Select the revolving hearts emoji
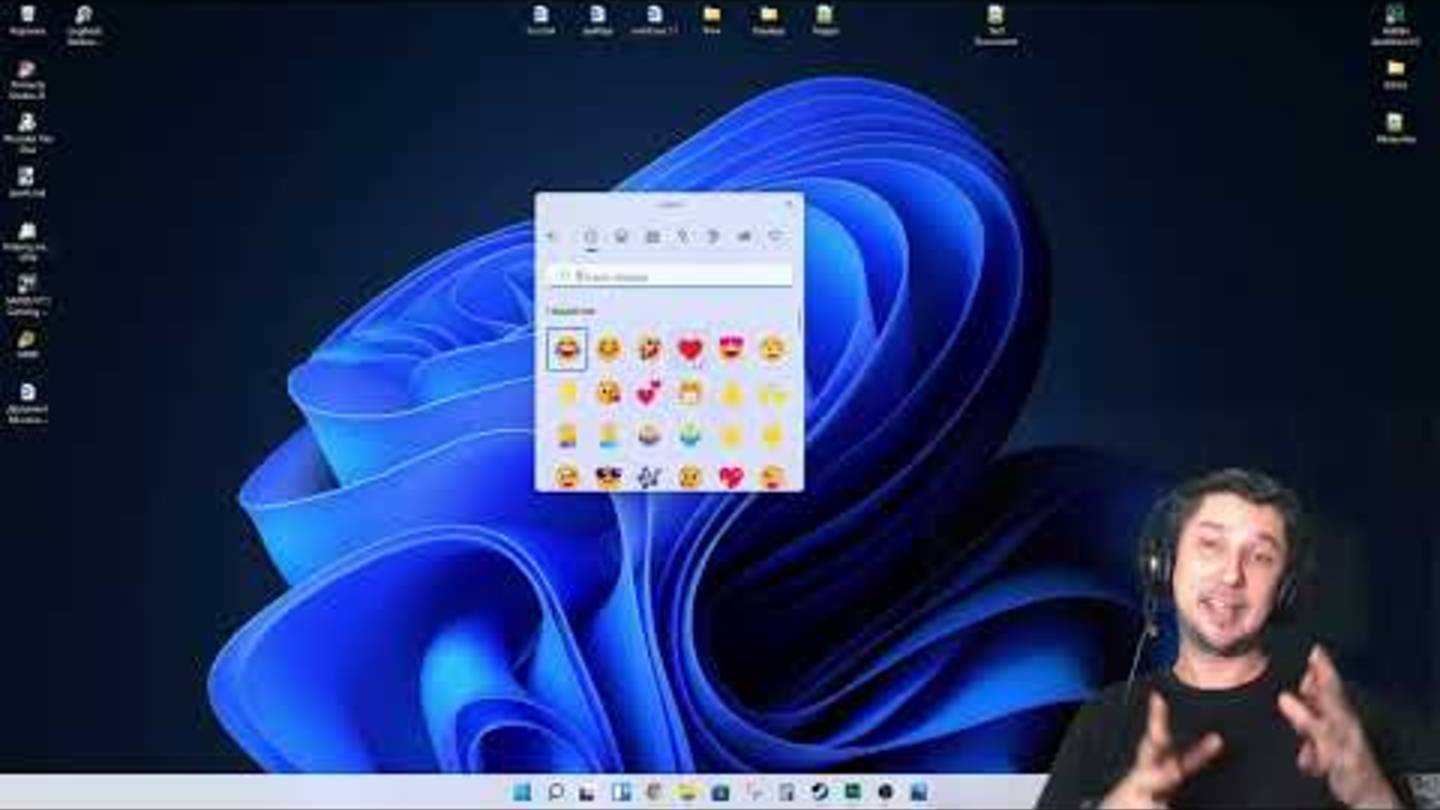This screenshot has height=810, width=1440. (x=647, y=391)
